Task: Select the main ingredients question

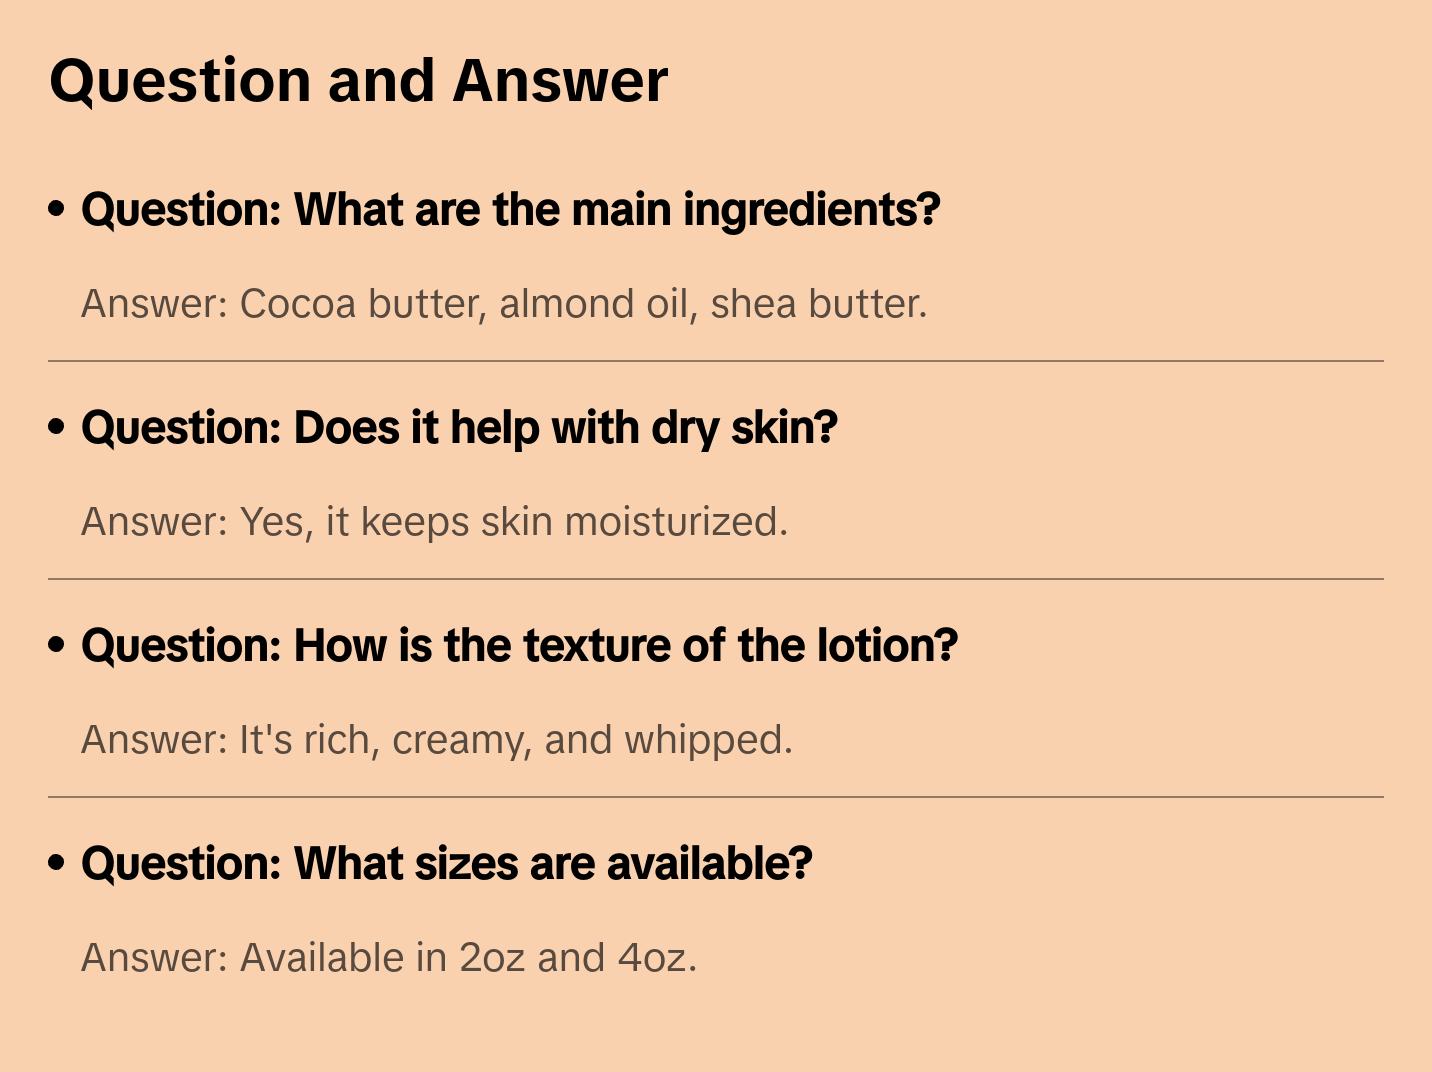Action: (510, 209)
